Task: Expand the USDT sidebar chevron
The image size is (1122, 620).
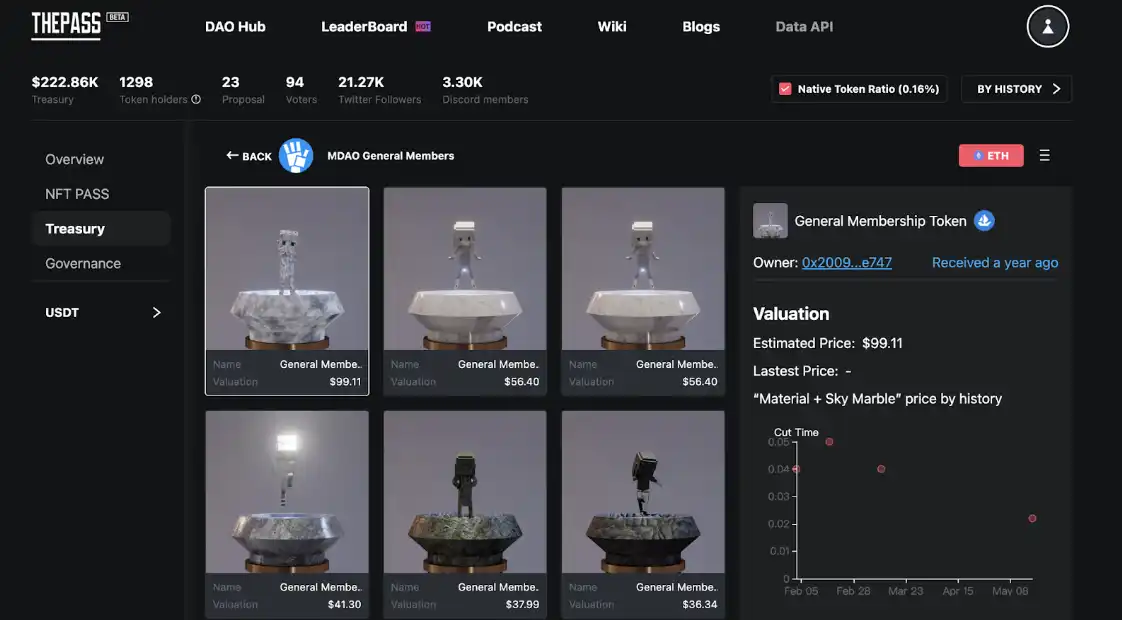Action: tap(156, 313)
